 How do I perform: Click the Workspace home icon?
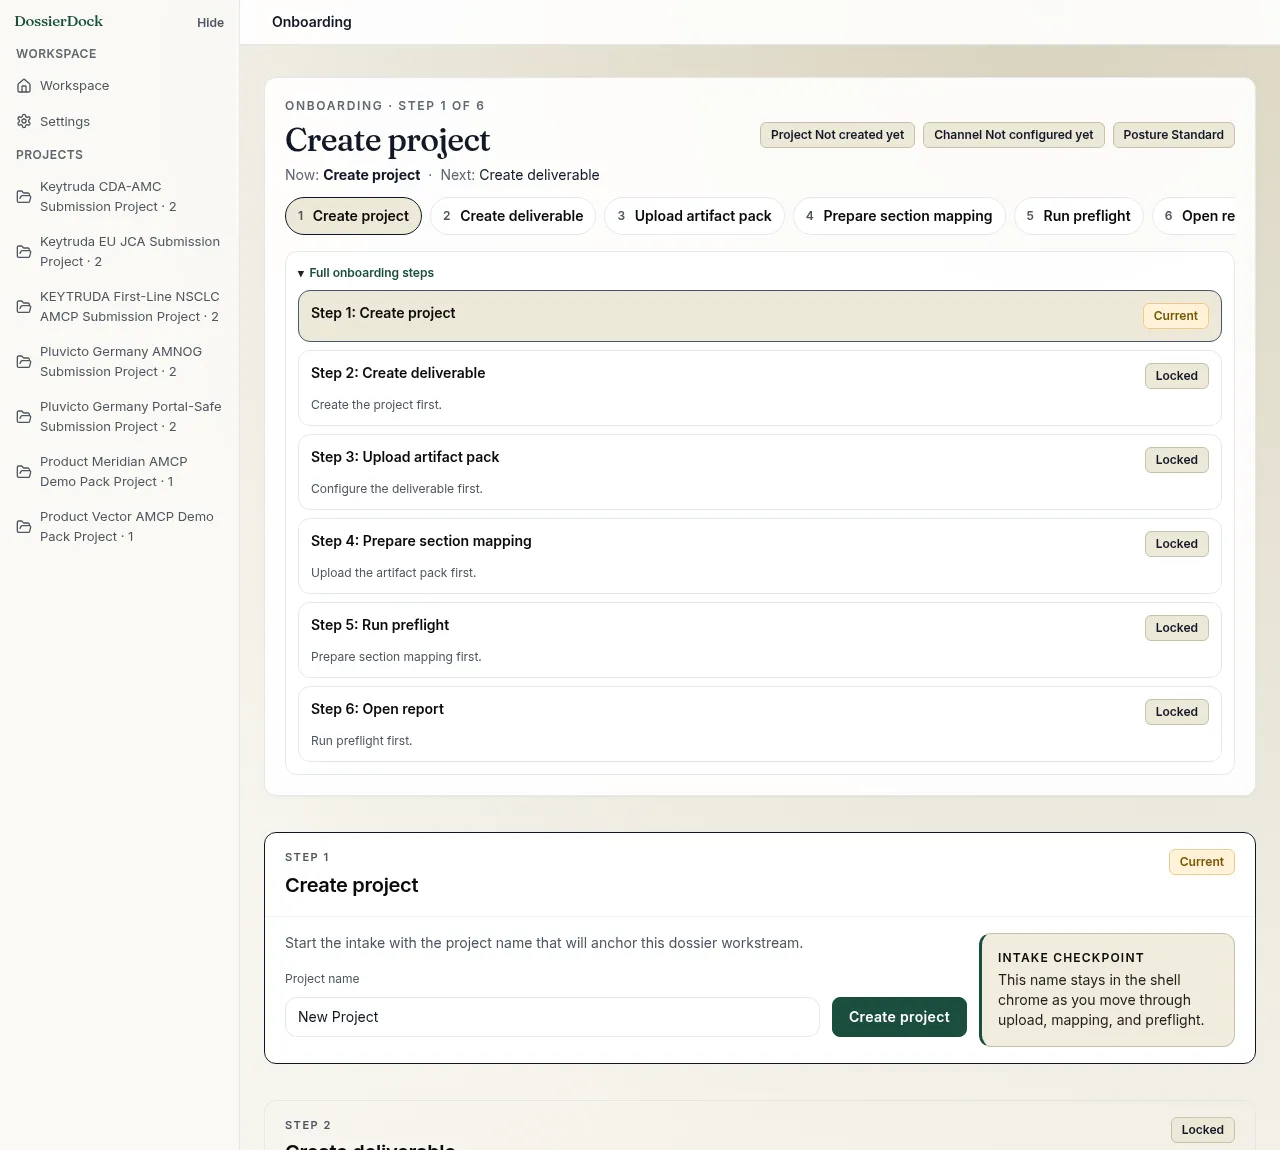coord(24,86)
